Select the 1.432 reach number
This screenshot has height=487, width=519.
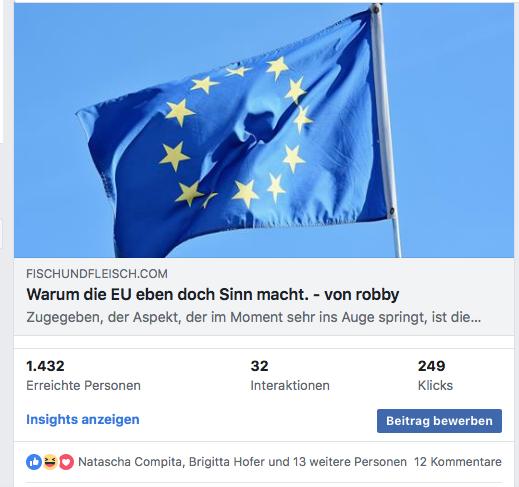[45, 366]
